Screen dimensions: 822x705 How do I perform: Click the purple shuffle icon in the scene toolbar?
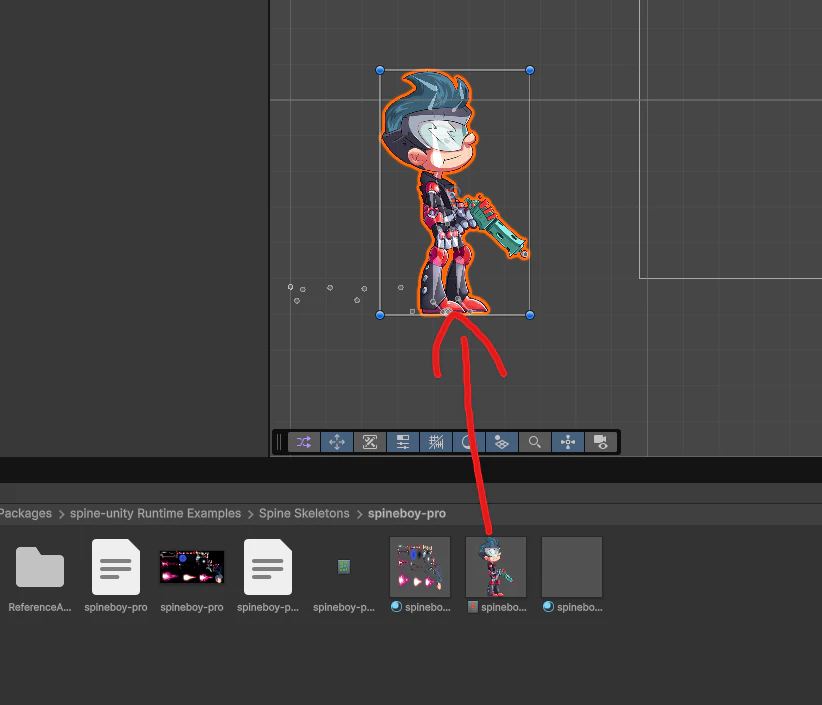pyautogui.click(x=304, y=442)
